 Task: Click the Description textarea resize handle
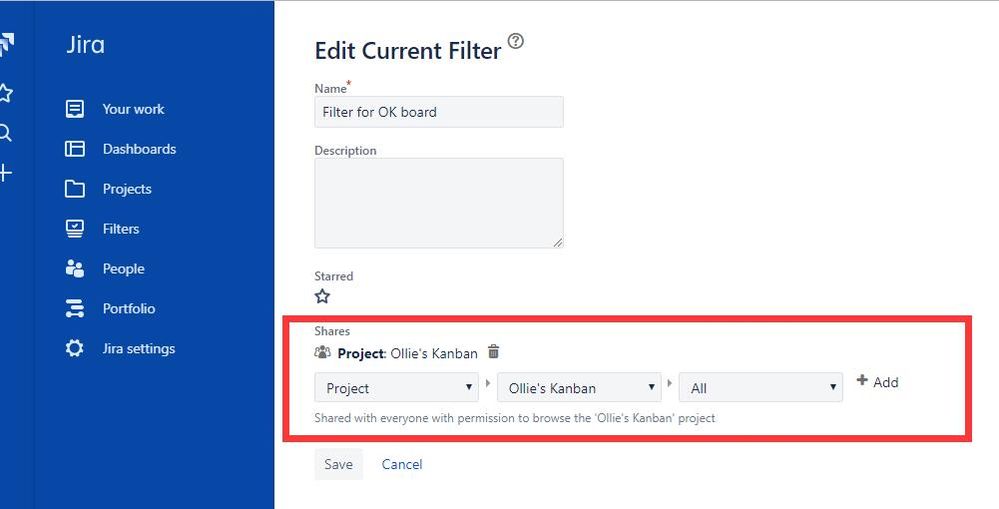pos(557,242)
